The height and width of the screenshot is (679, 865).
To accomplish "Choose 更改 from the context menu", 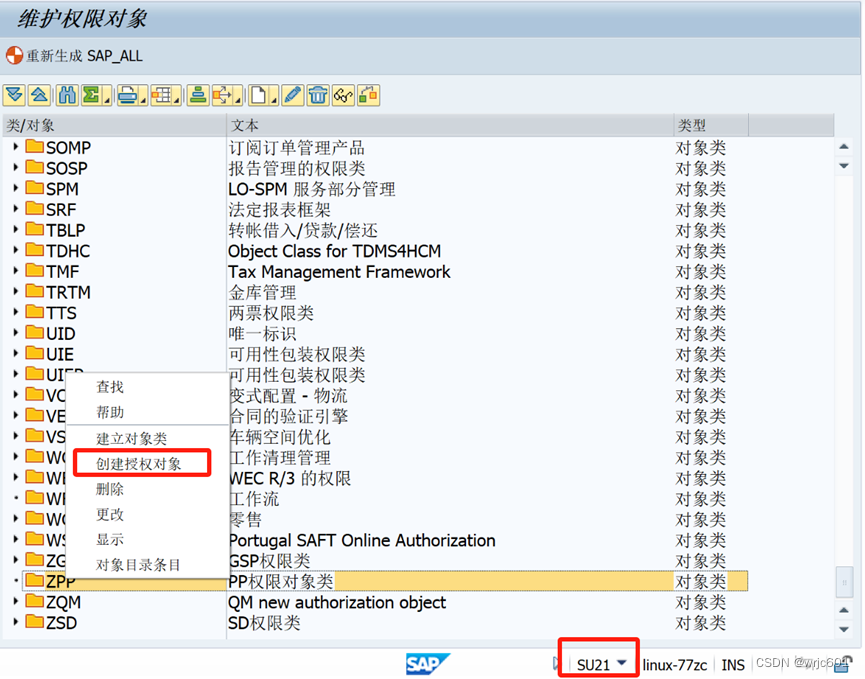I will click(110, 515).
